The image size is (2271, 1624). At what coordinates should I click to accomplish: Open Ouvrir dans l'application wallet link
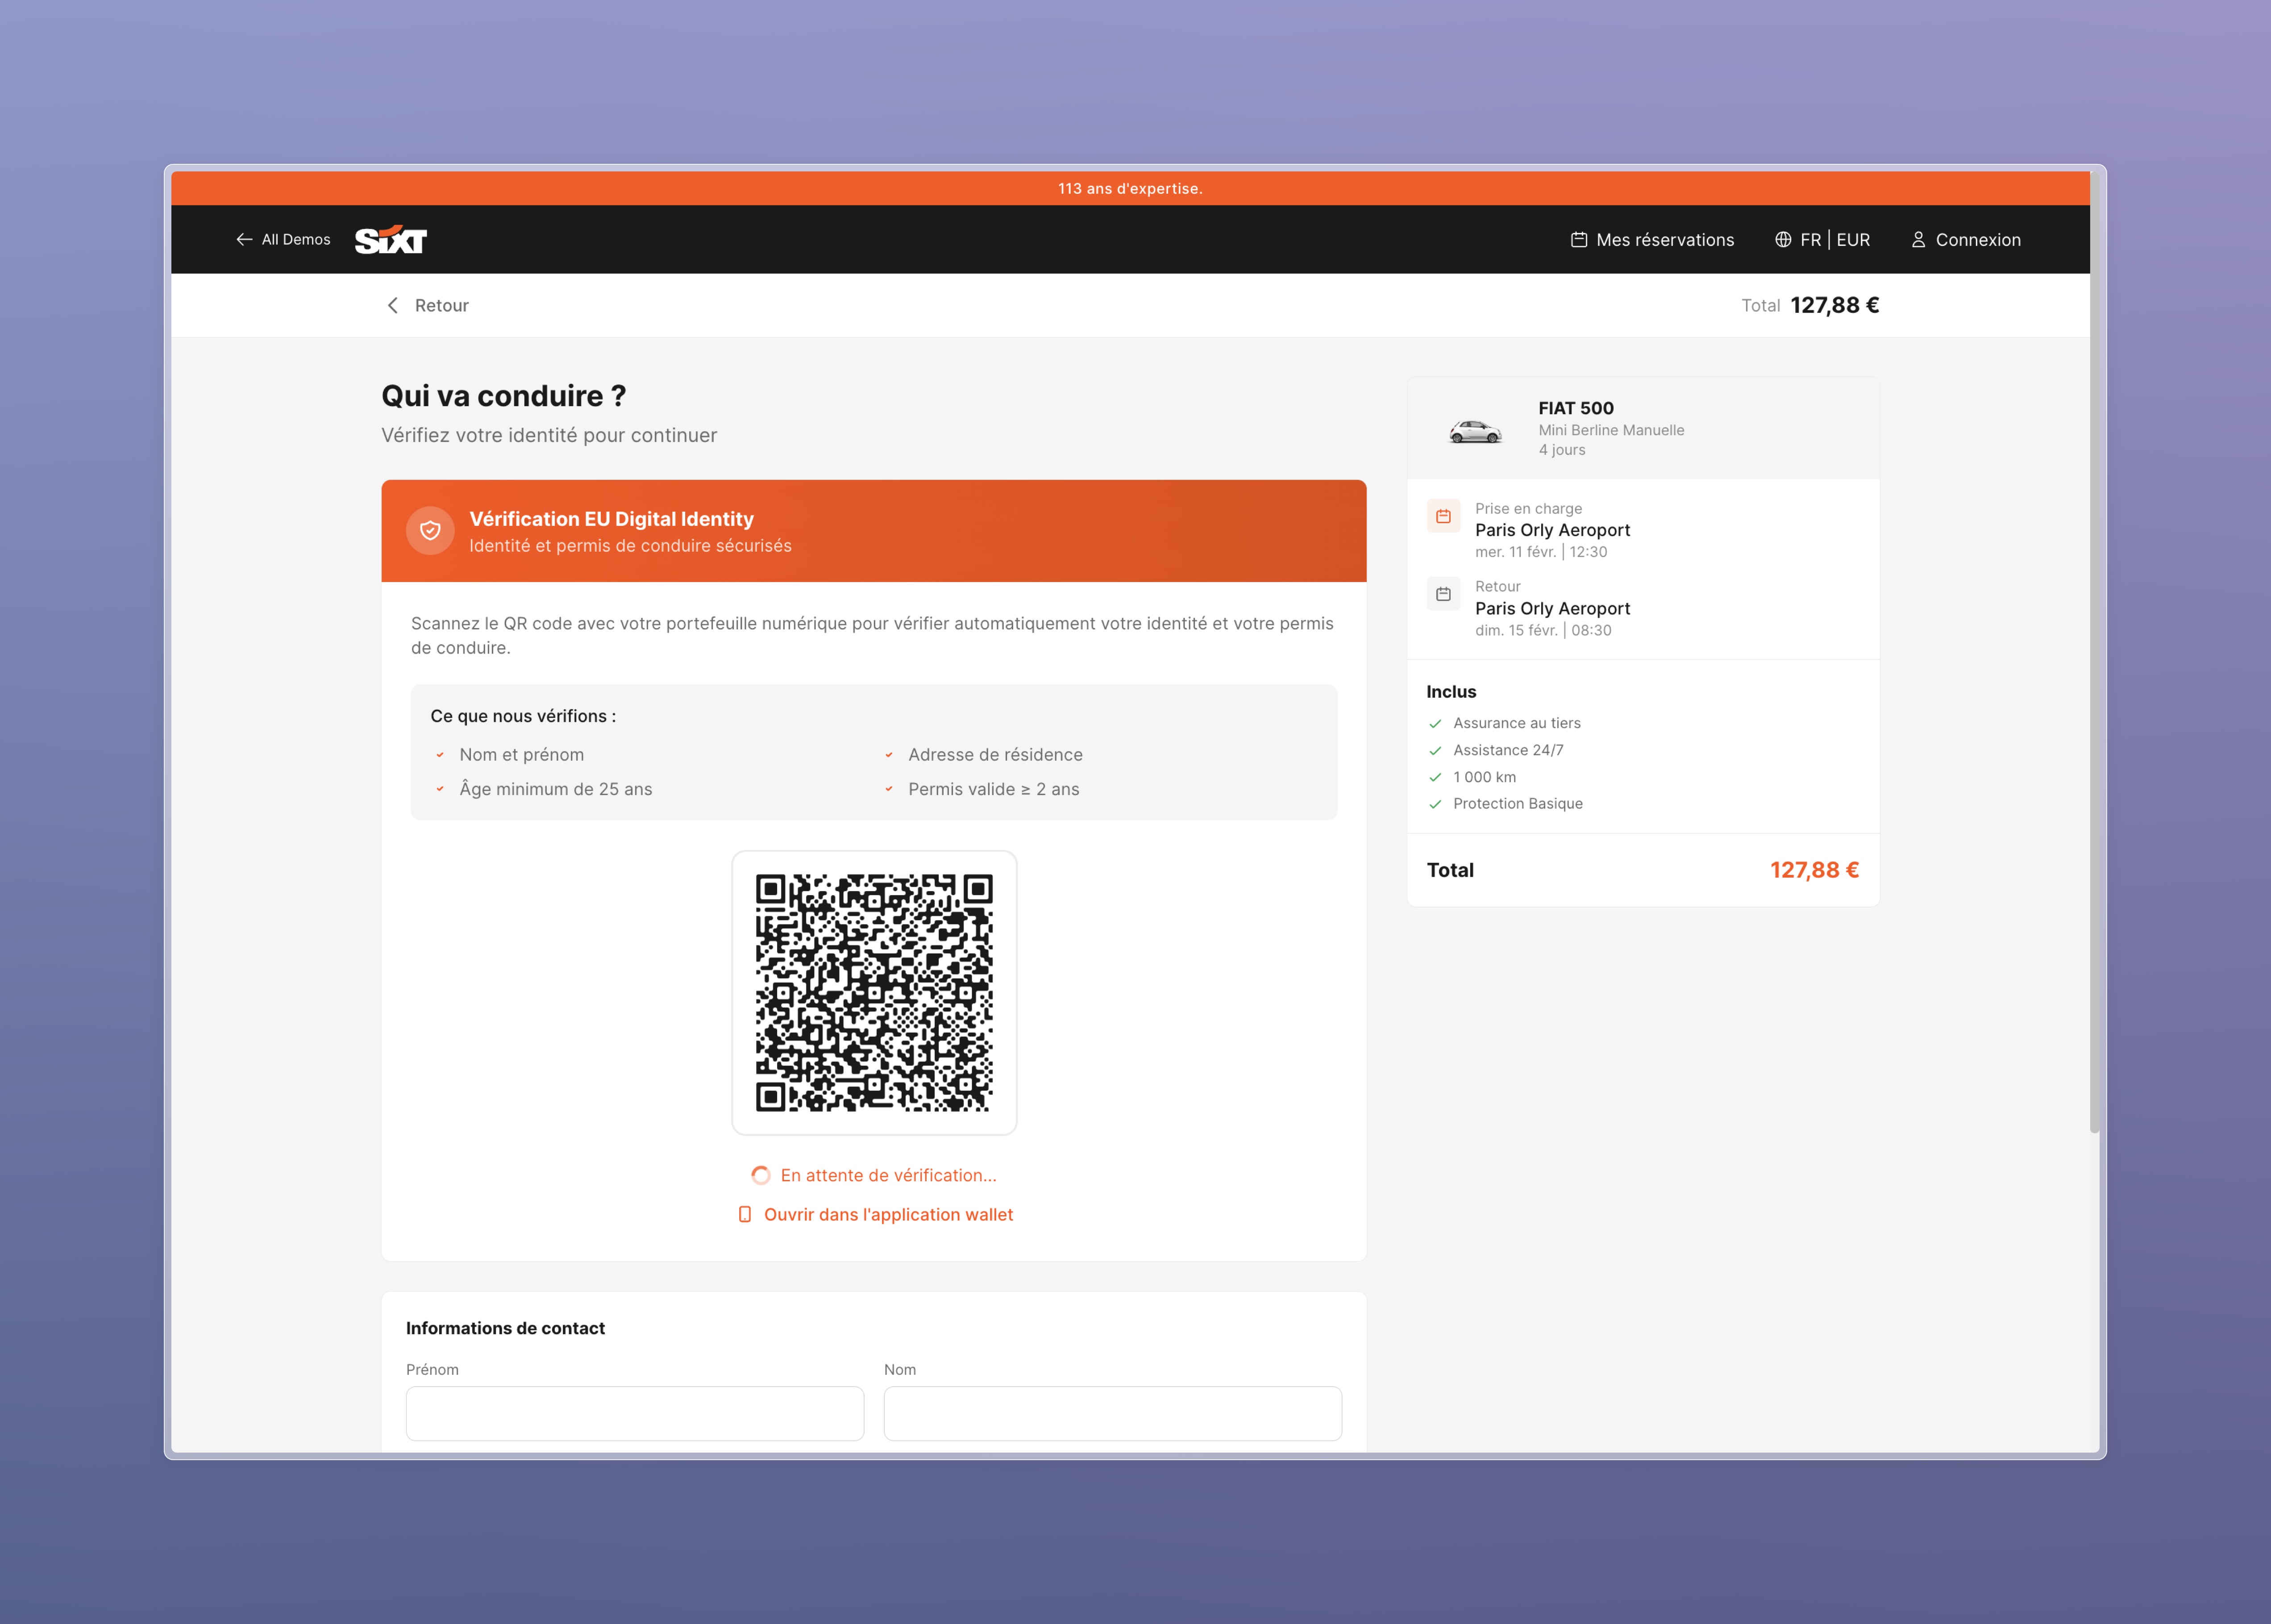tap(875, 1215)
